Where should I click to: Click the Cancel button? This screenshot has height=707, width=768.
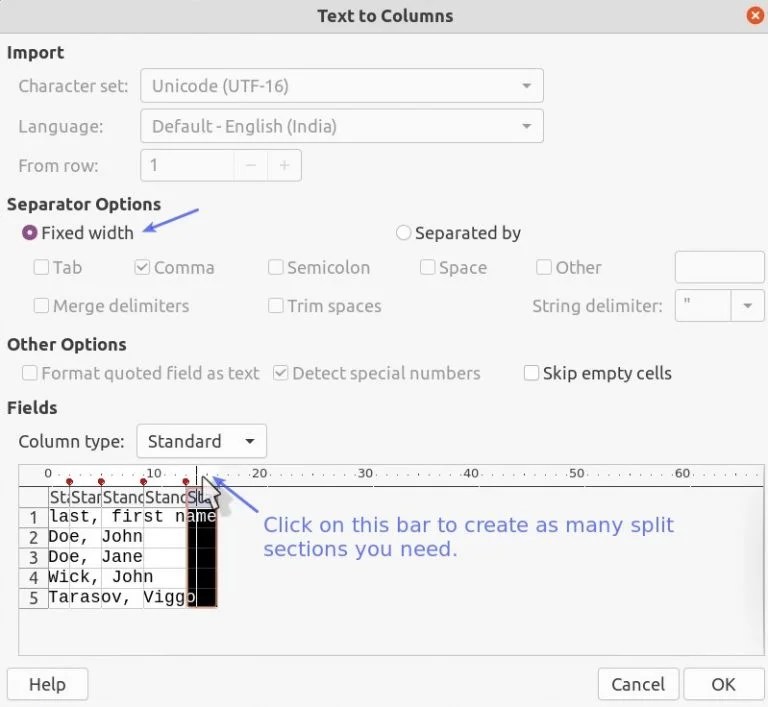coord(638,684)
